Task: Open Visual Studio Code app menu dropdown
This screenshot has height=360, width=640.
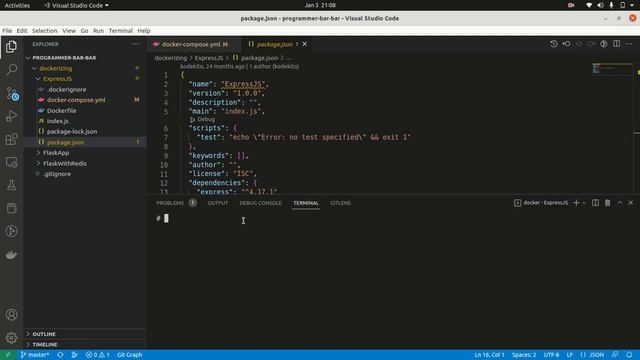Action: click(76, 5)
